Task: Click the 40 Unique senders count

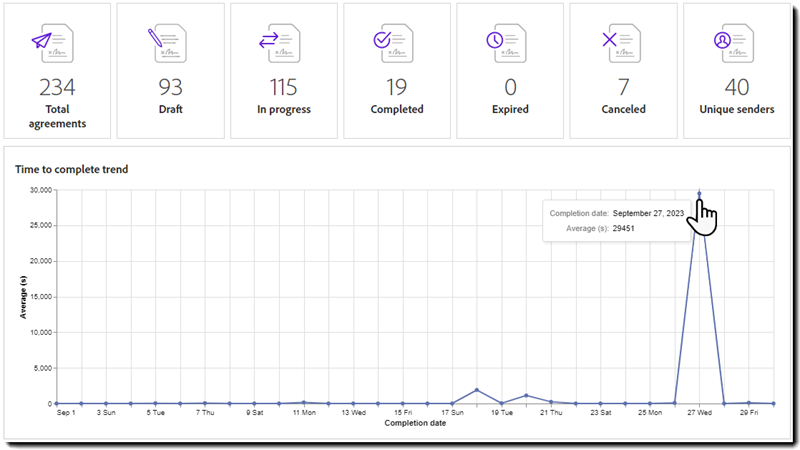Action: tap(736, 88)
